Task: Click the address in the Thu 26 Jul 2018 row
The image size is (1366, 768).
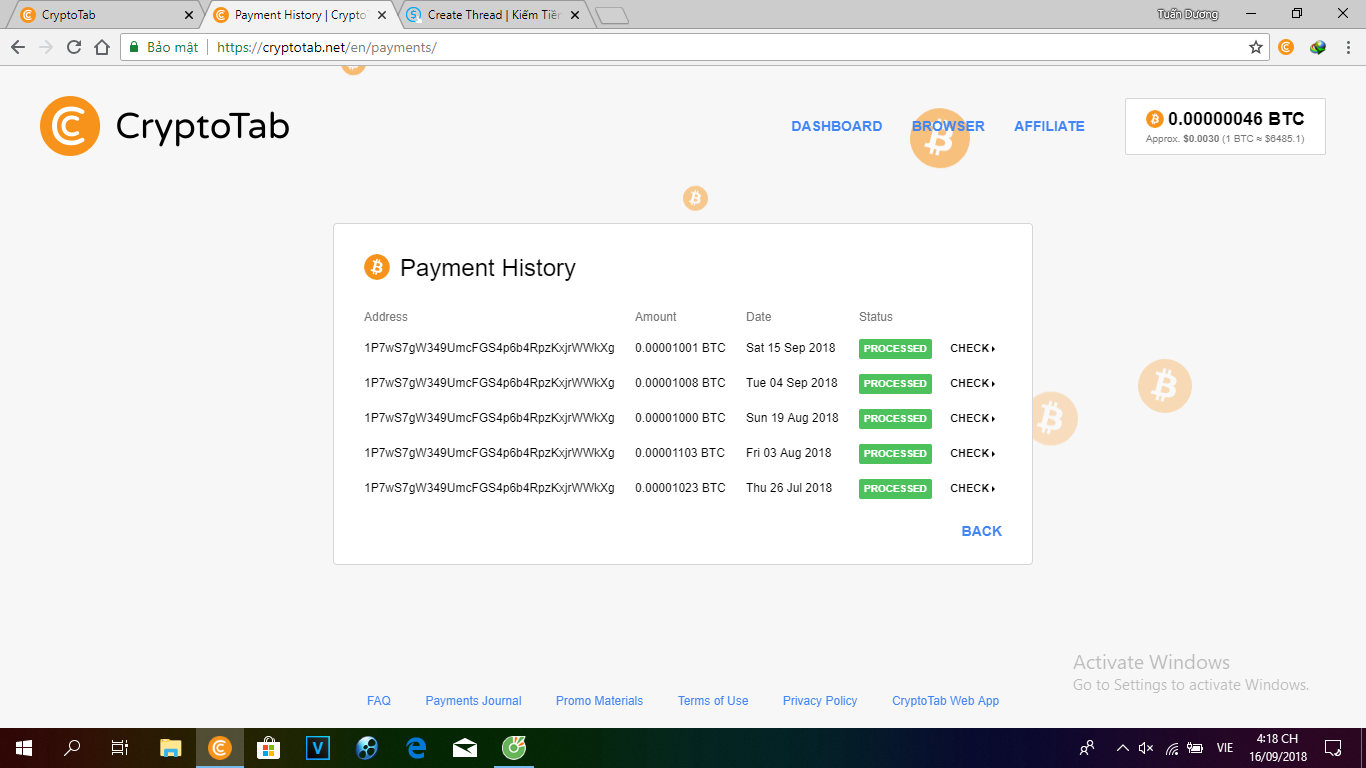Action: pos(489,488)
